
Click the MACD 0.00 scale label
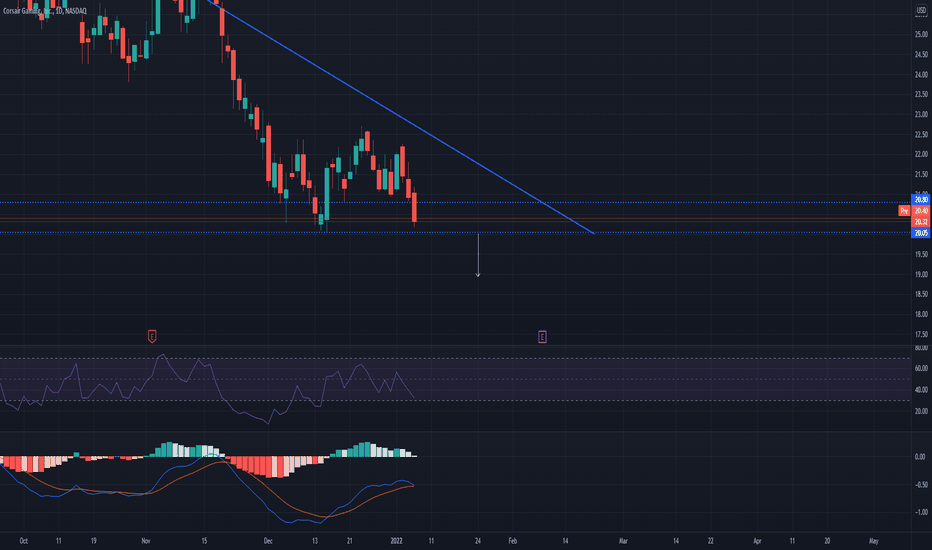click(920, 457)
